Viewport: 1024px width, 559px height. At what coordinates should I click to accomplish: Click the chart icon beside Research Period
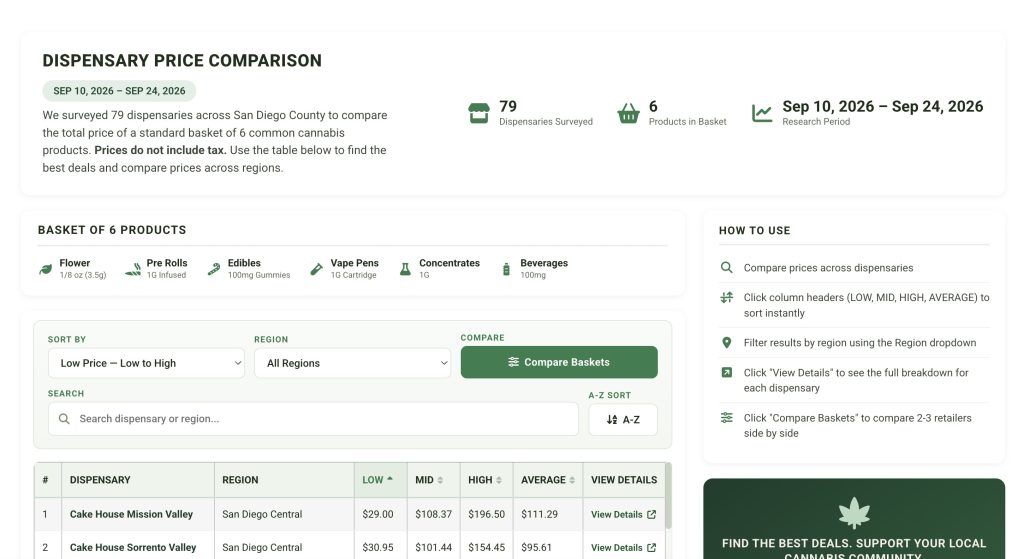(x=761, y=113)
